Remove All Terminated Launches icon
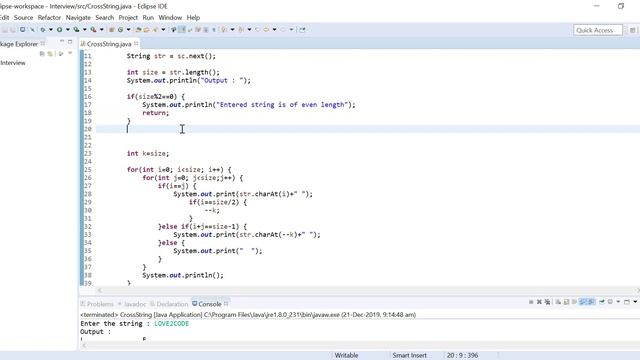The height and width of the screenshot is (360, 640). (547, 302)
